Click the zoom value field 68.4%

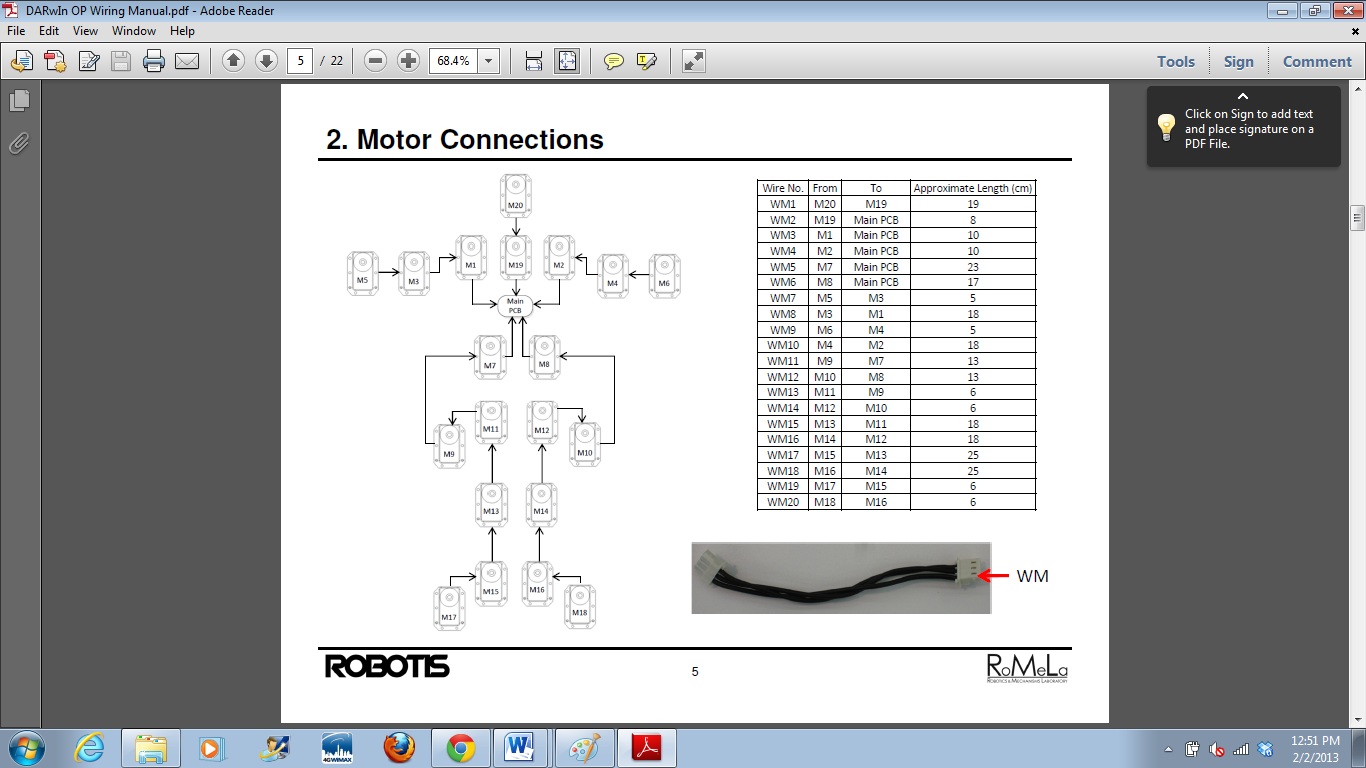point(454,61)
